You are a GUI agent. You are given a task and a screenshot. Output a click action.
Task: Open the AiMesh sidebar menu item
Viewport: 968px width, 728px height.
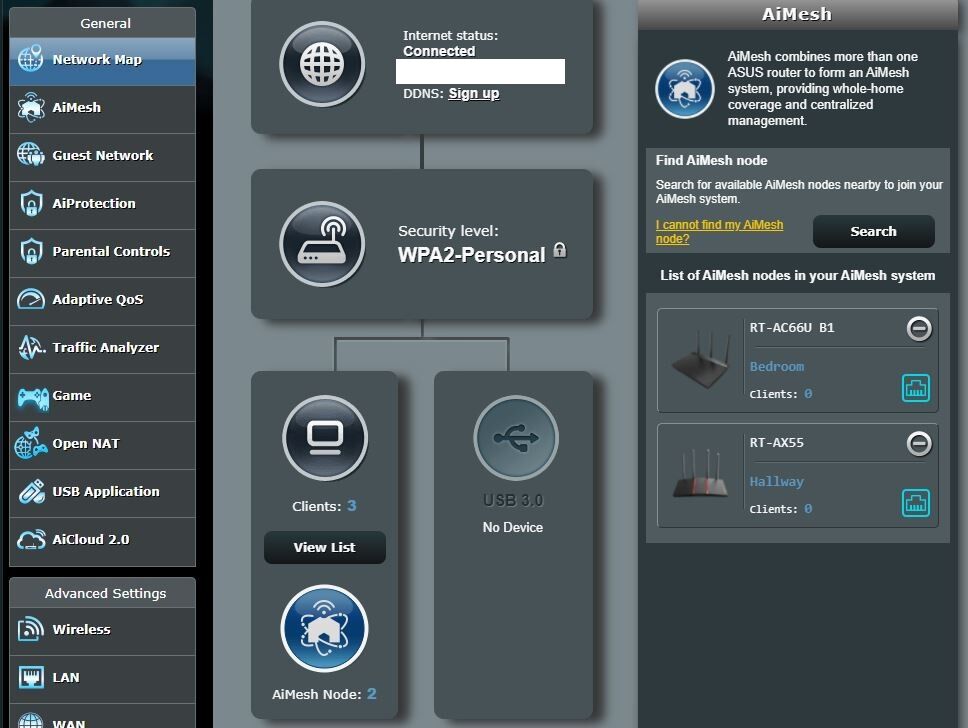point(102,109)
